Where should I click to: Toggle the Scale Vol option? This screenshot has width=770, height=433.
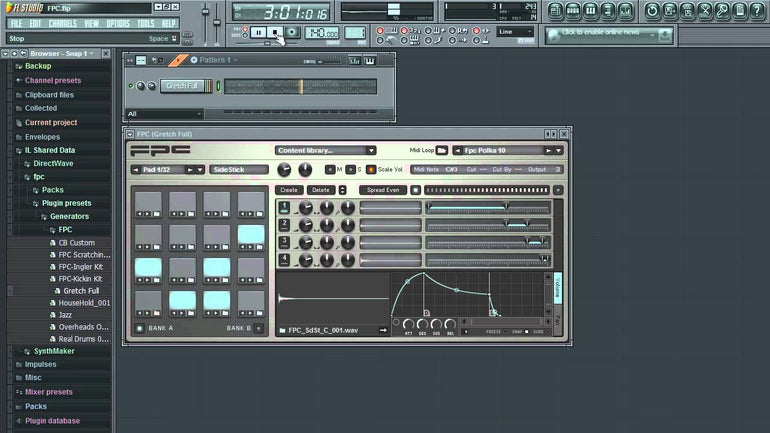click(371, 169)
